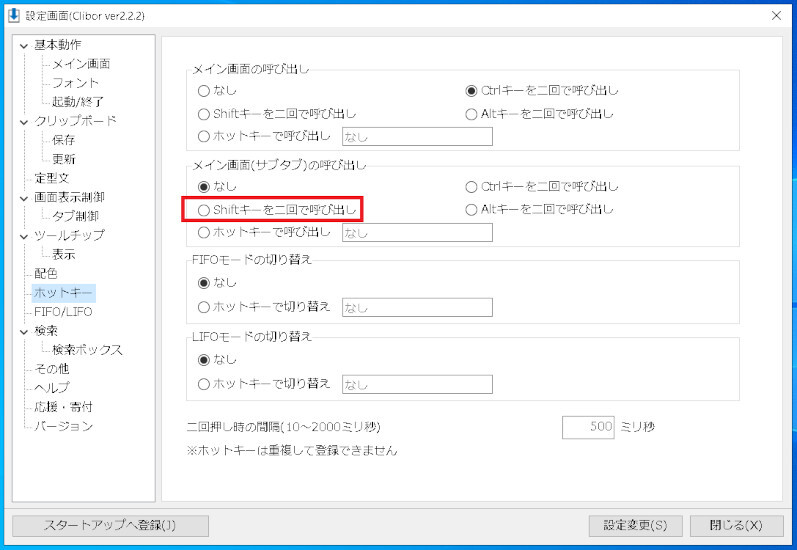This screenshot has height=550, width=797.
Task: Click the Clibor app icon in title bar
Action: (x=13, y=15)
